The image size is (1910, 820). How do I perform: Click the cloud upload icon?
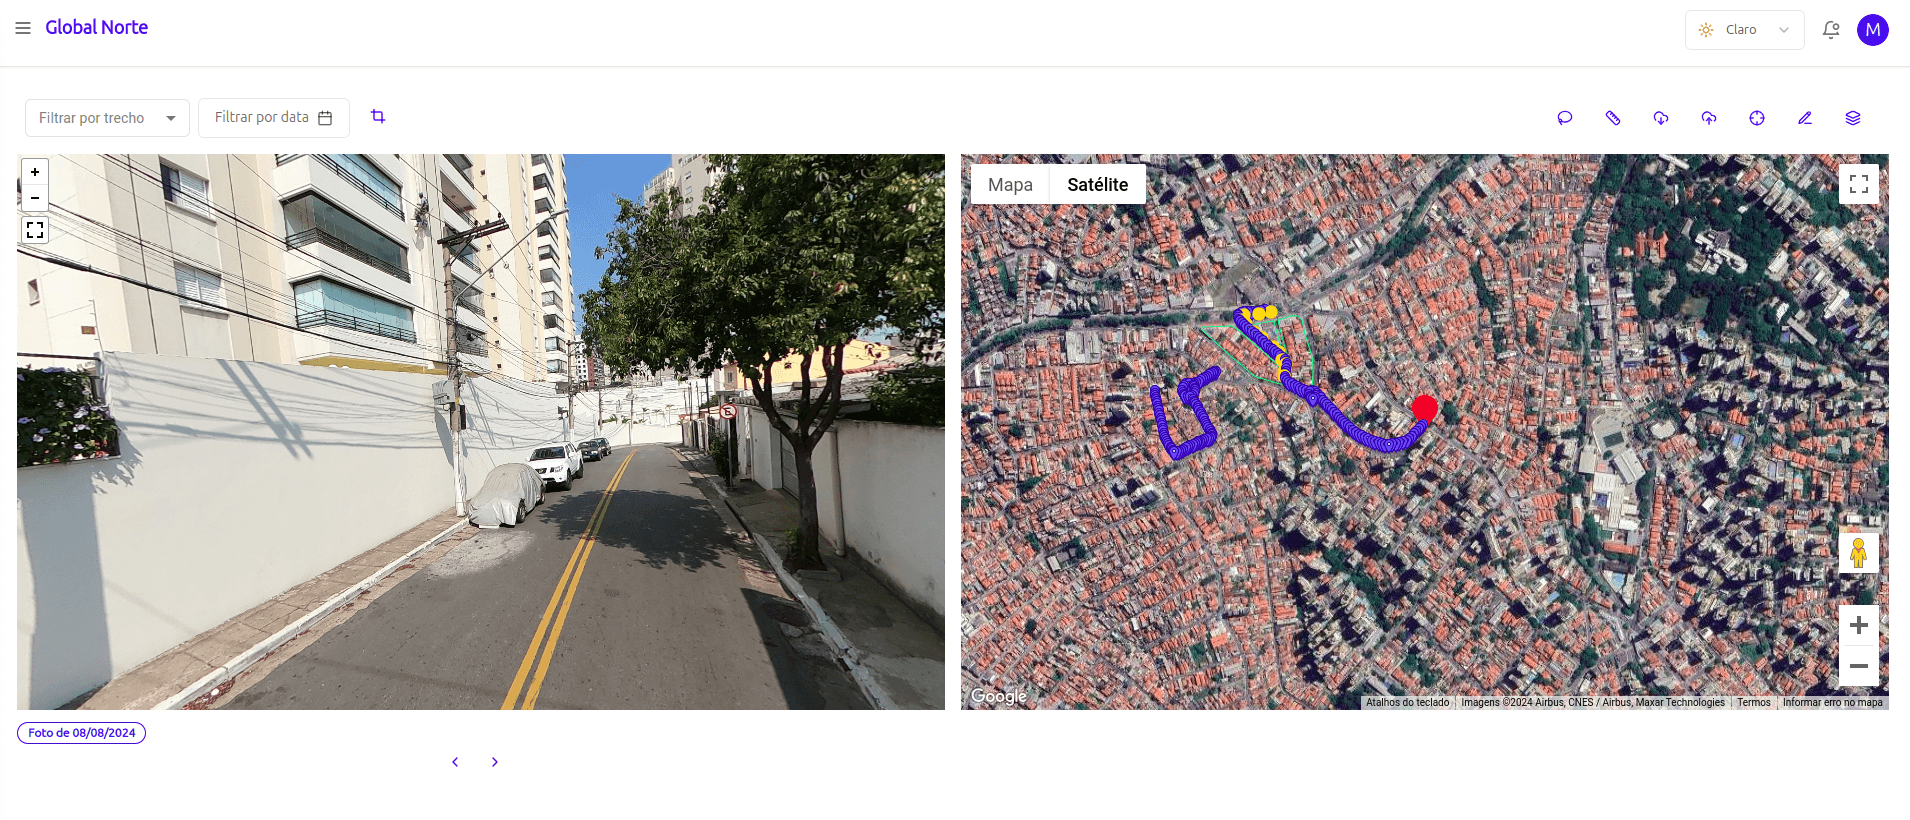click(1709, 118)
